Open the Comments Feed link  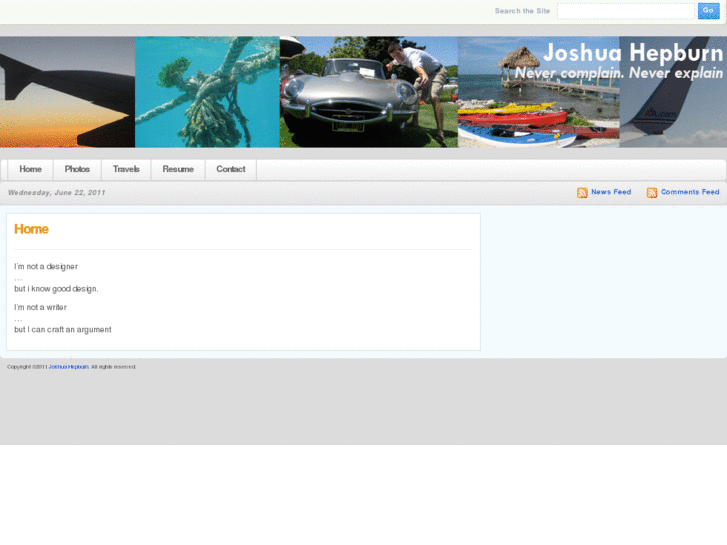[x=690, y=192]
